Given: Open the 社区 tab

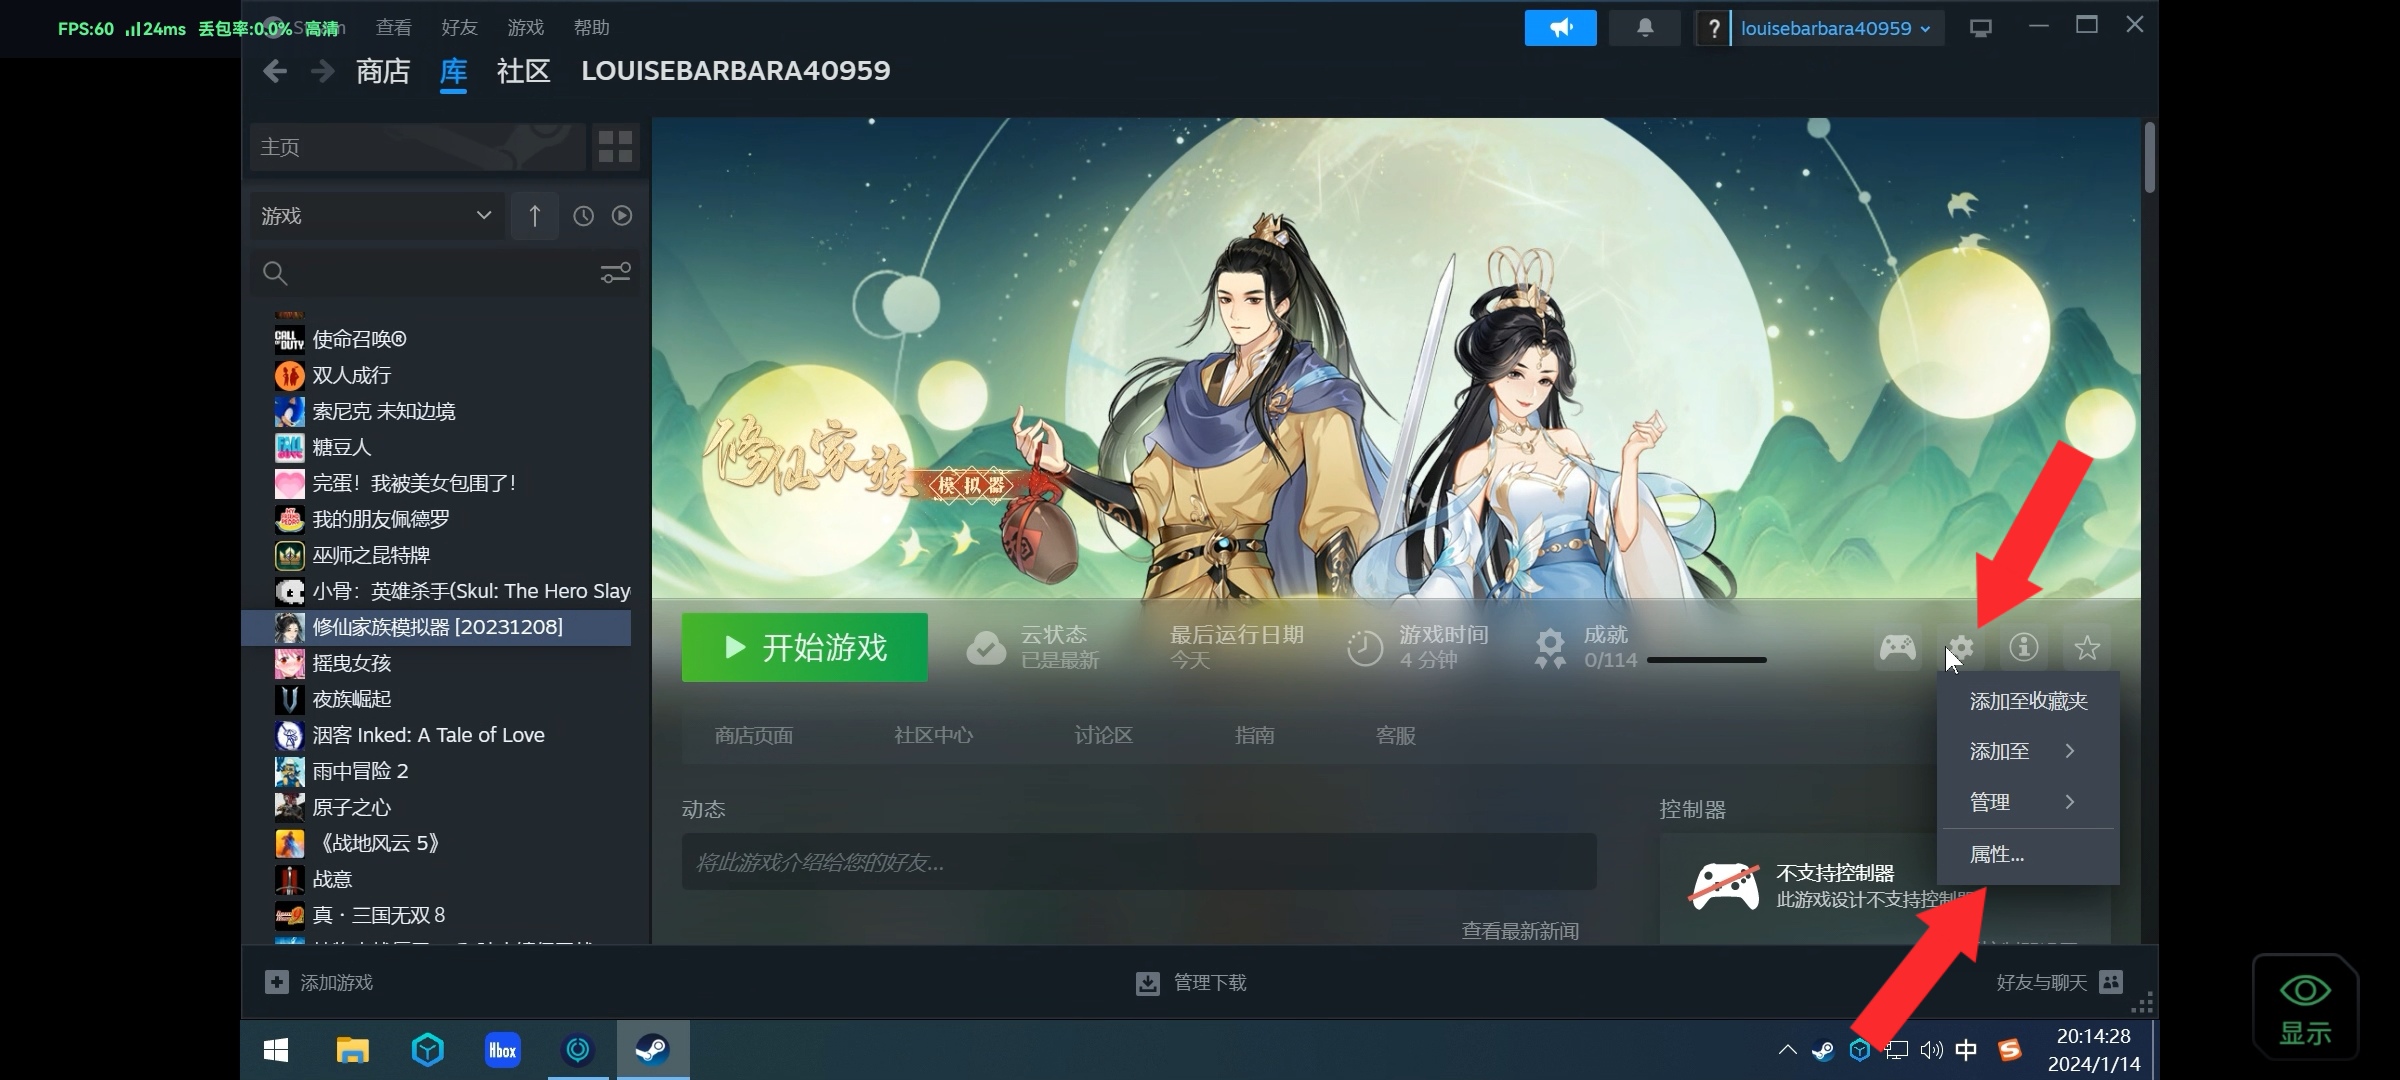Looking at the screenshot, I should point(524,71).
